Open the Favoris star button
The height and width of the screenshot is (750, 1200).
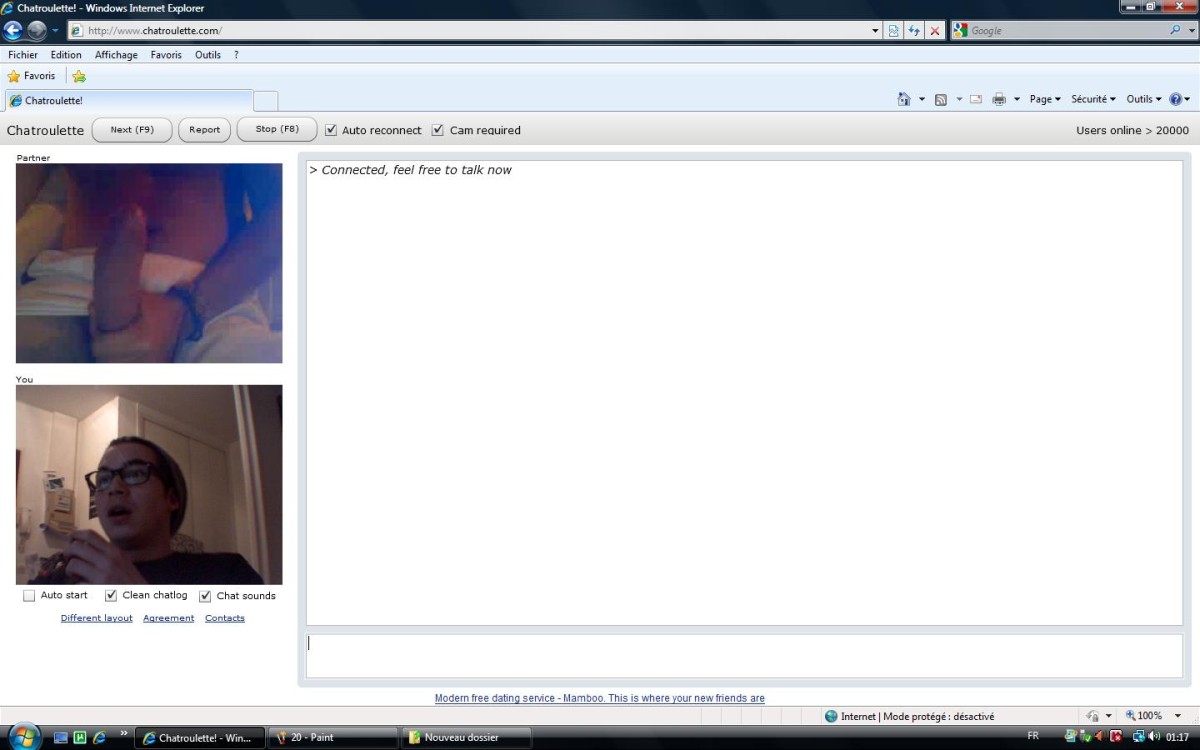click(31, 76)
